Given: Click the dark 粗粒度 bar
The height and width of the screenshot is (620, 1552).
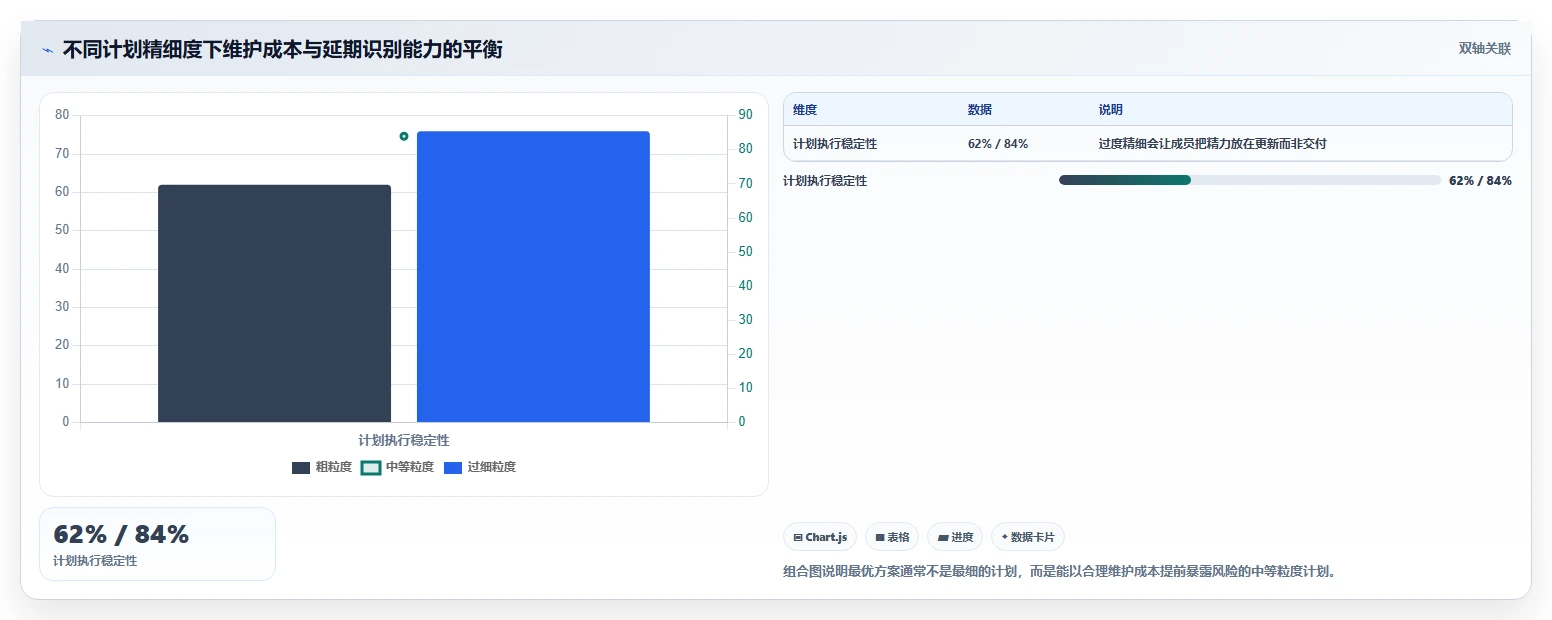Looking at the screenshot, I should click(274, 303).
